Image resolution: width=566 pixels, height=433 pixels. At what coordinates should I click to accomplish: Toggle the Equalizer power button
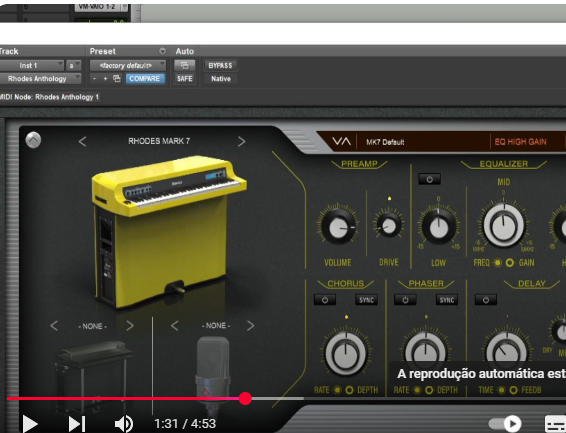[x=430, y=179]
